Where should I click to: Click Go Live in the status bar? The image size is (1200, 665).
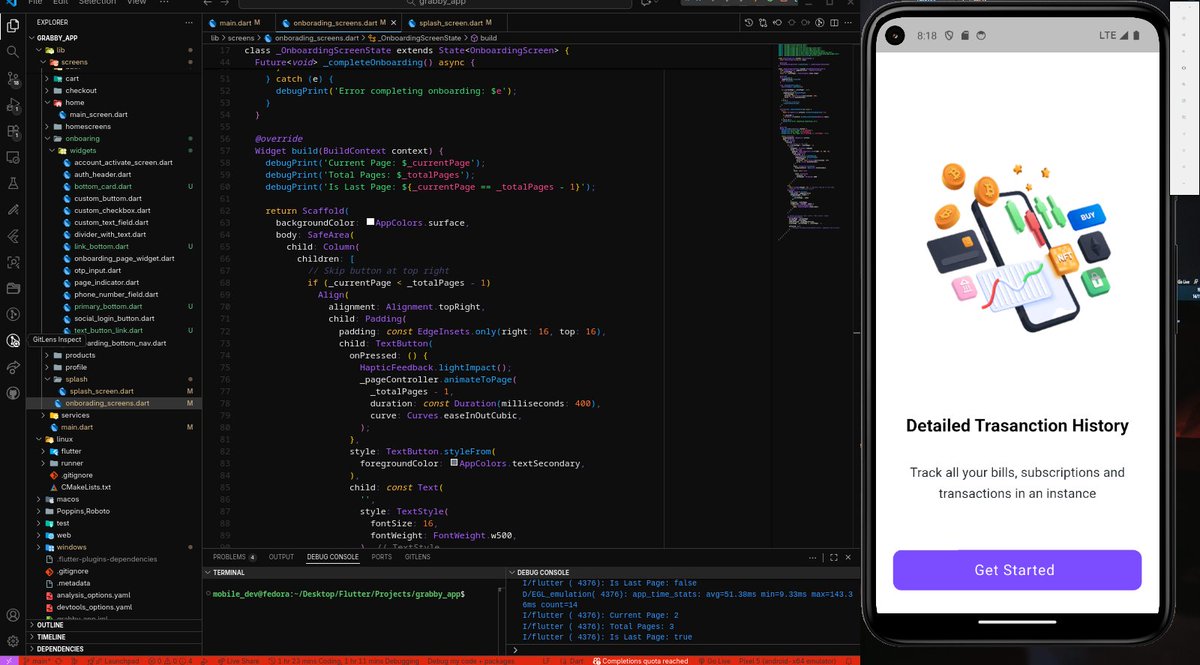click(715, 660)
